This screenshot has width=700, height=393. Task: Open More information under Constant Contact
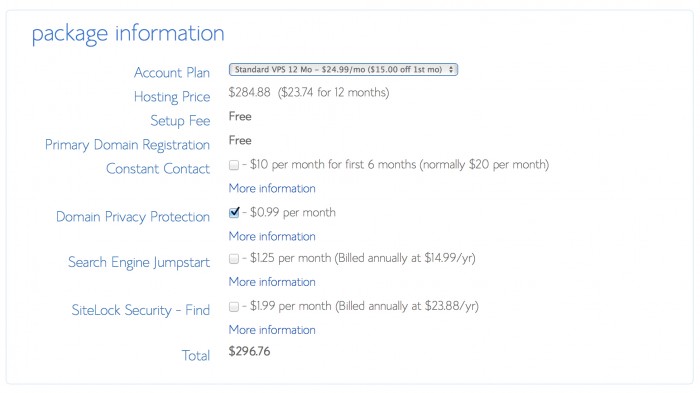pyautogui.click(x=272, y=188)
